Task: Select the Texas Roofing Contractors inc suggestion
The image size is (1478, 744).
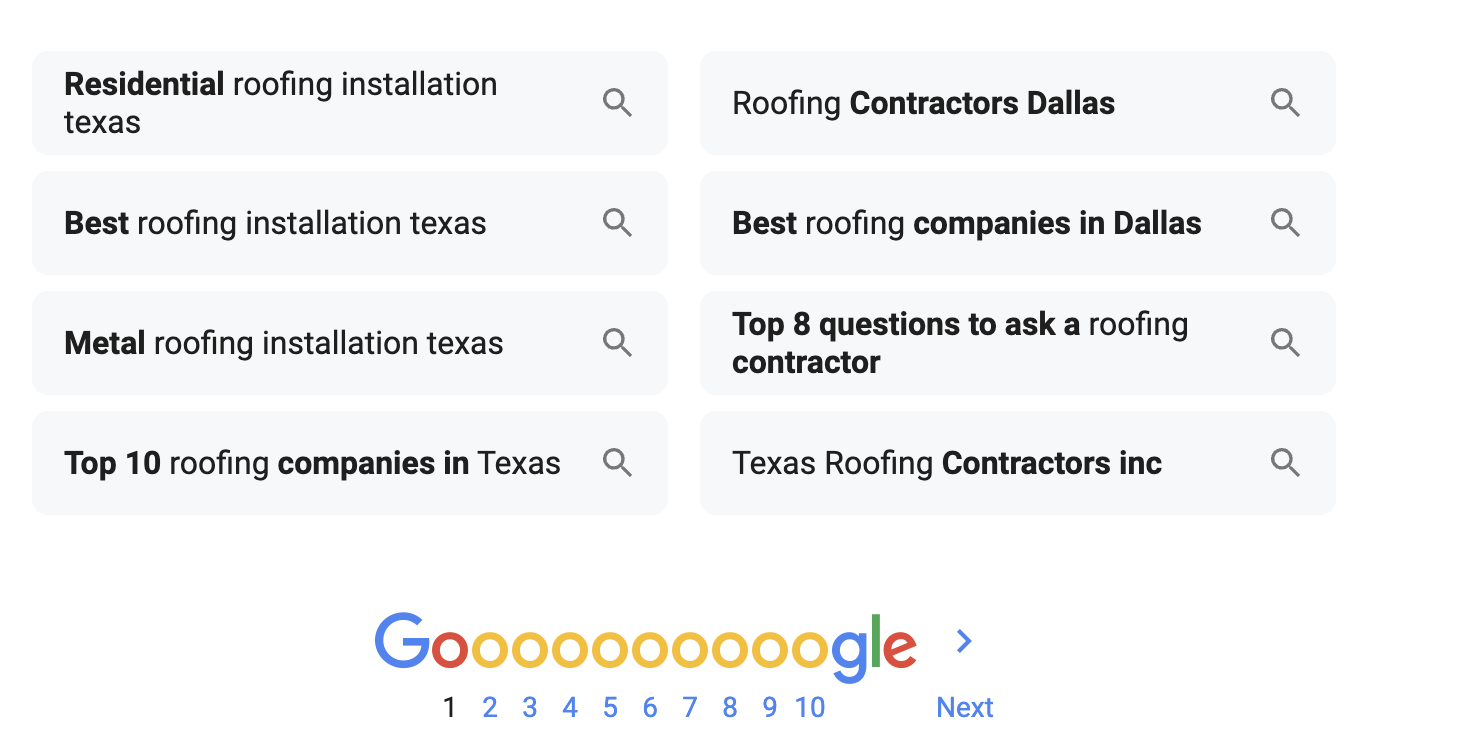Action: [946, 463]
